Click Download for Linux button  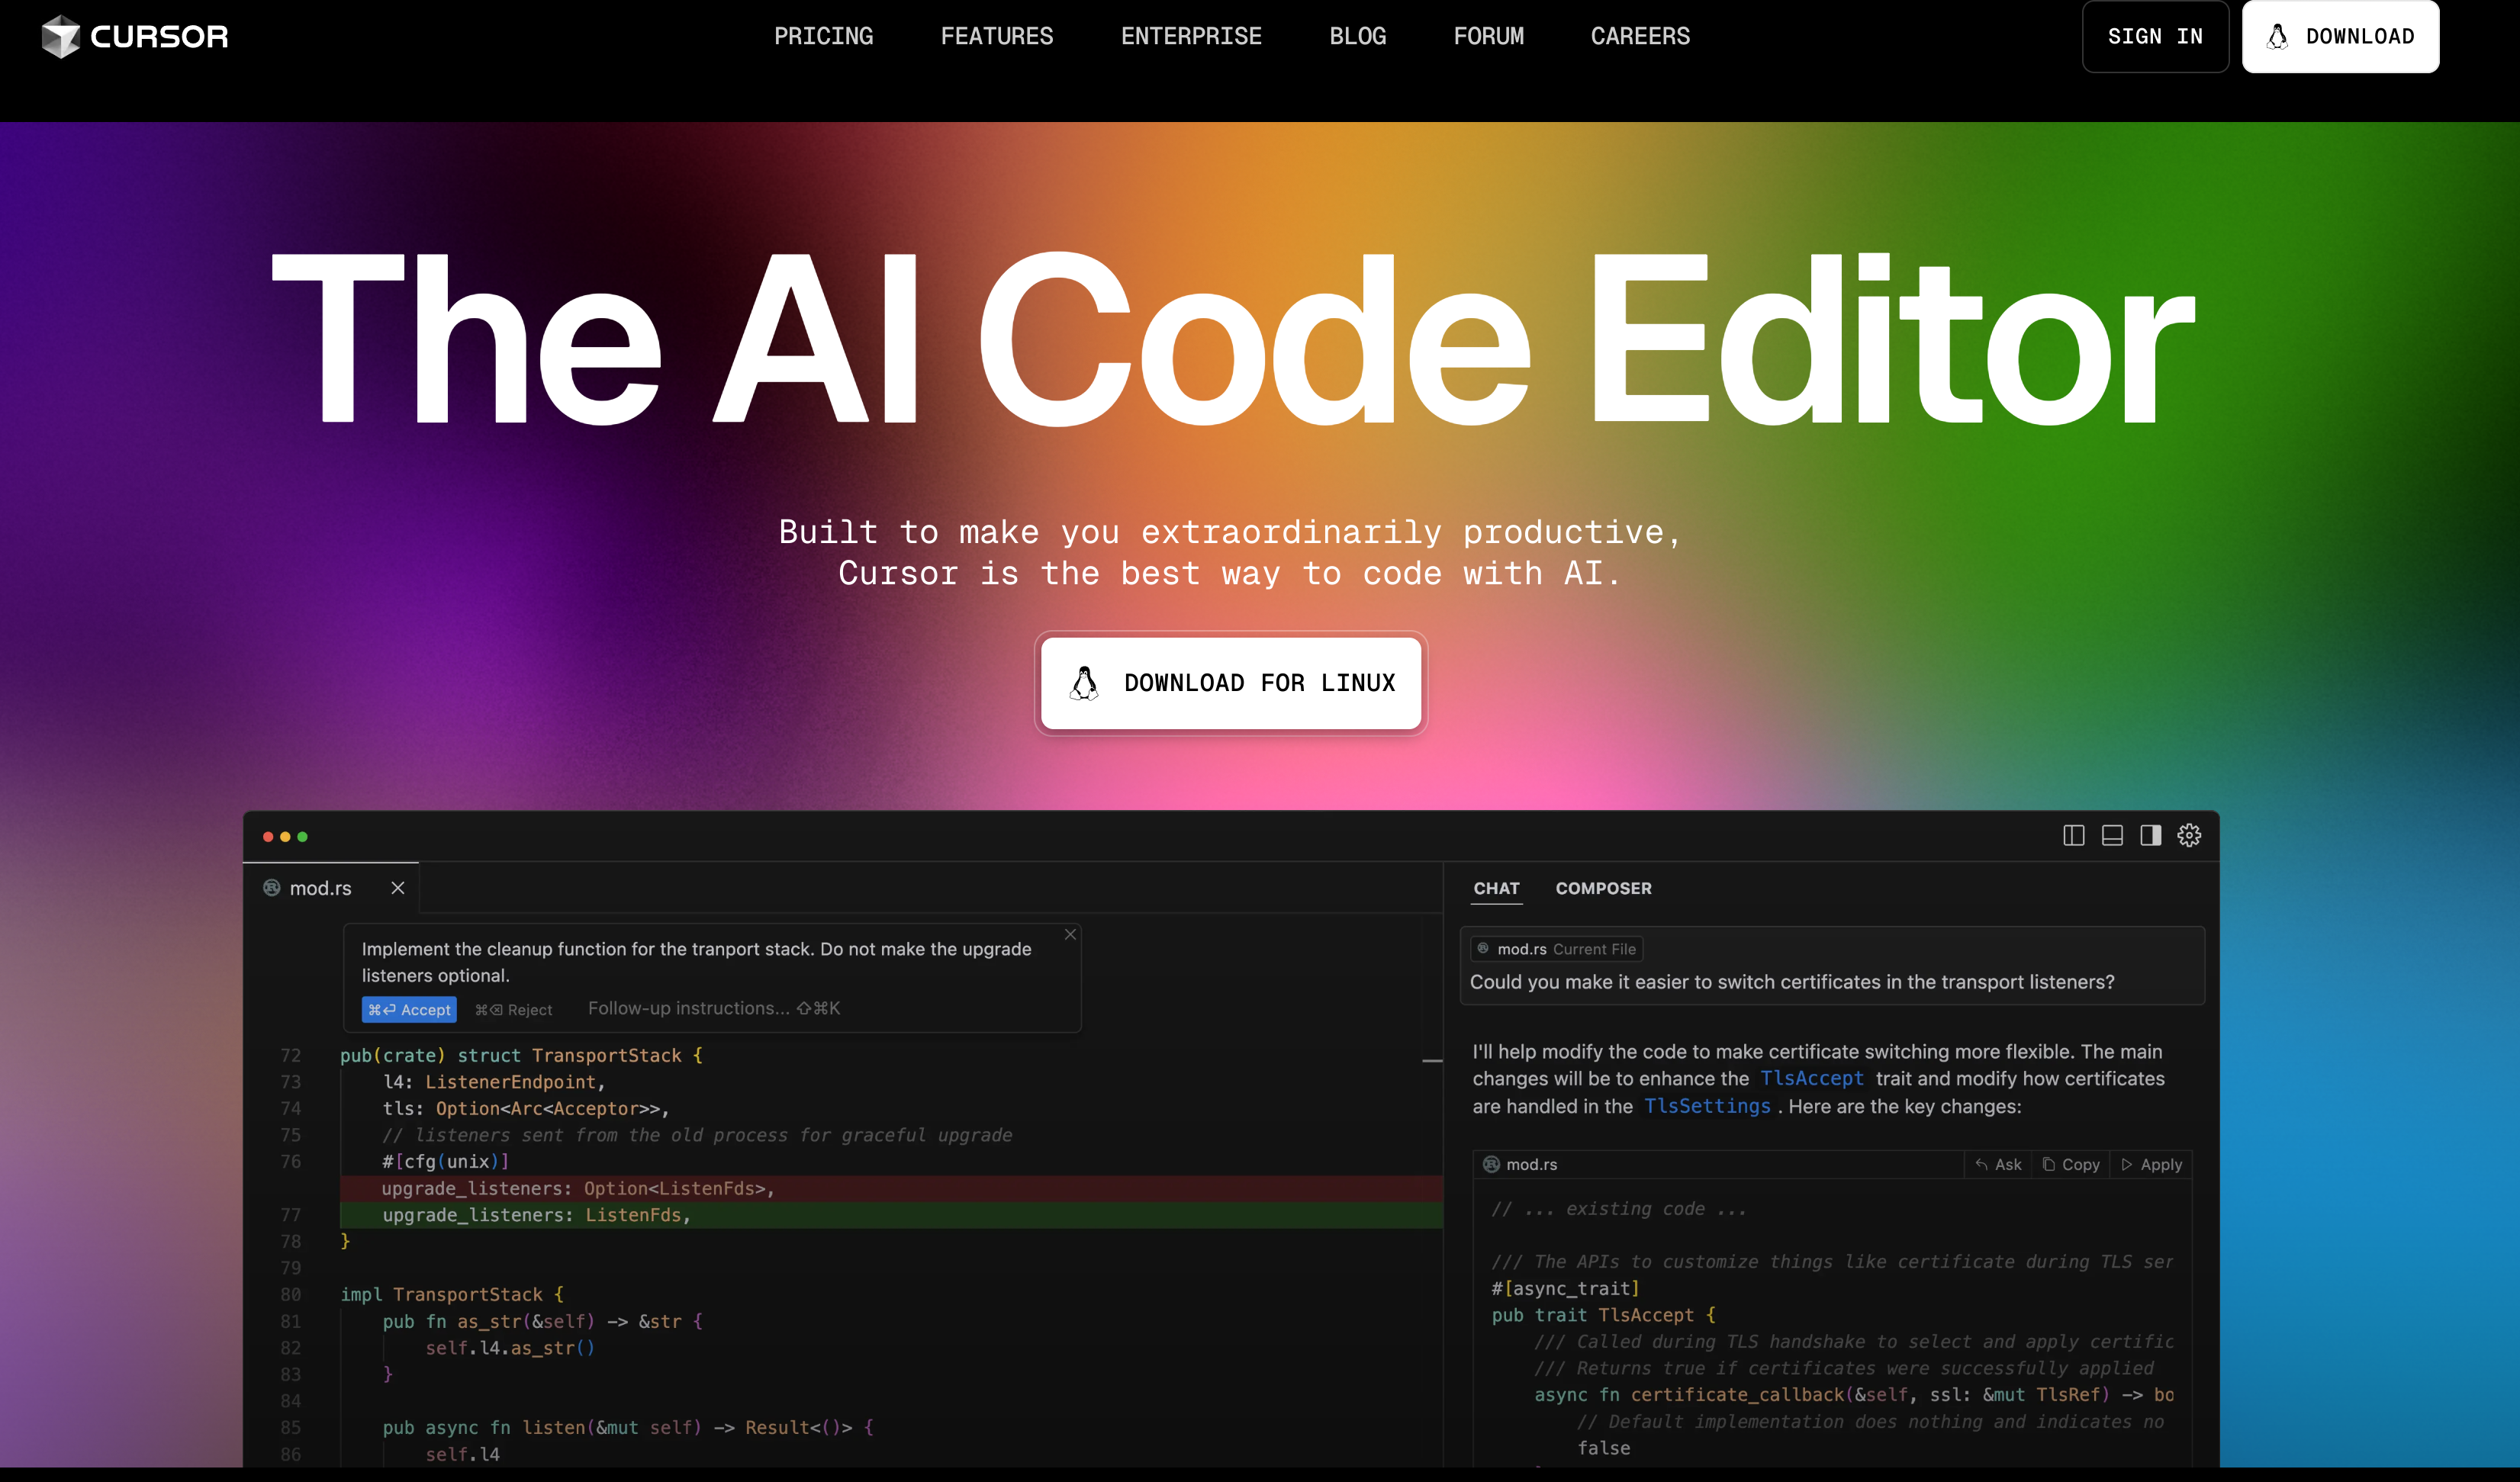point(1230,683)
